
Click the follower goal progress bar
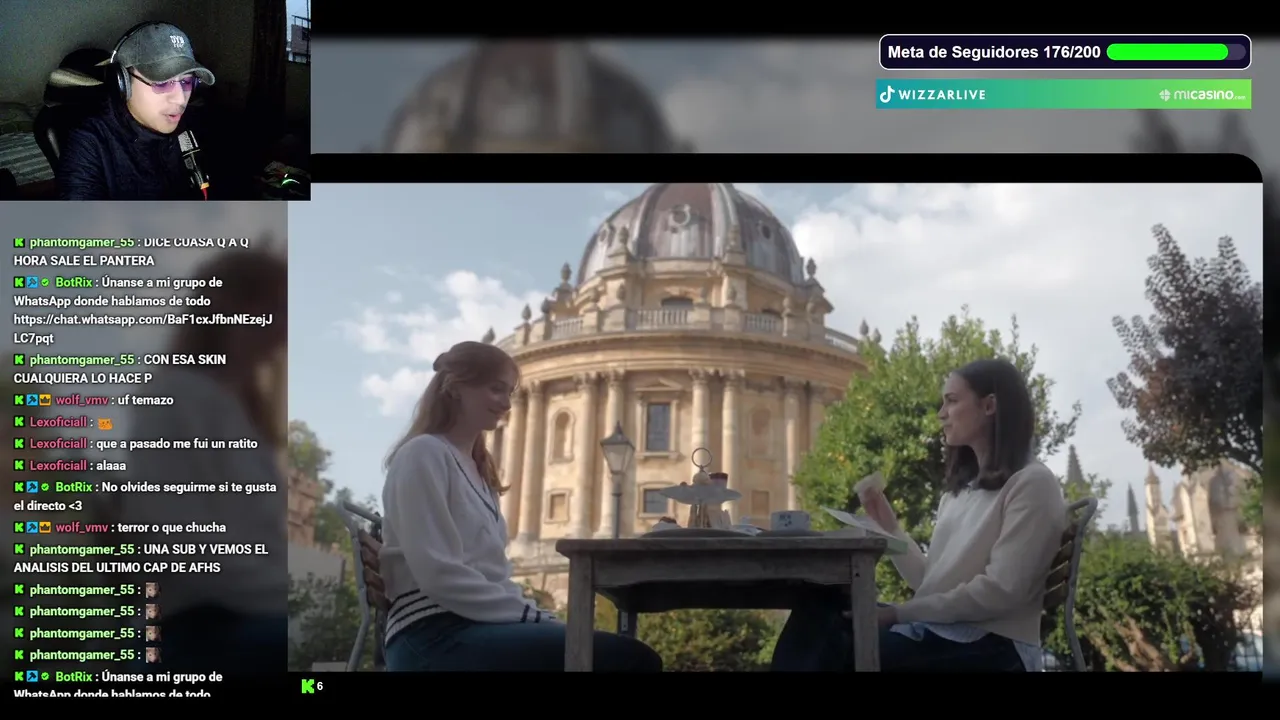(1174, 52)
